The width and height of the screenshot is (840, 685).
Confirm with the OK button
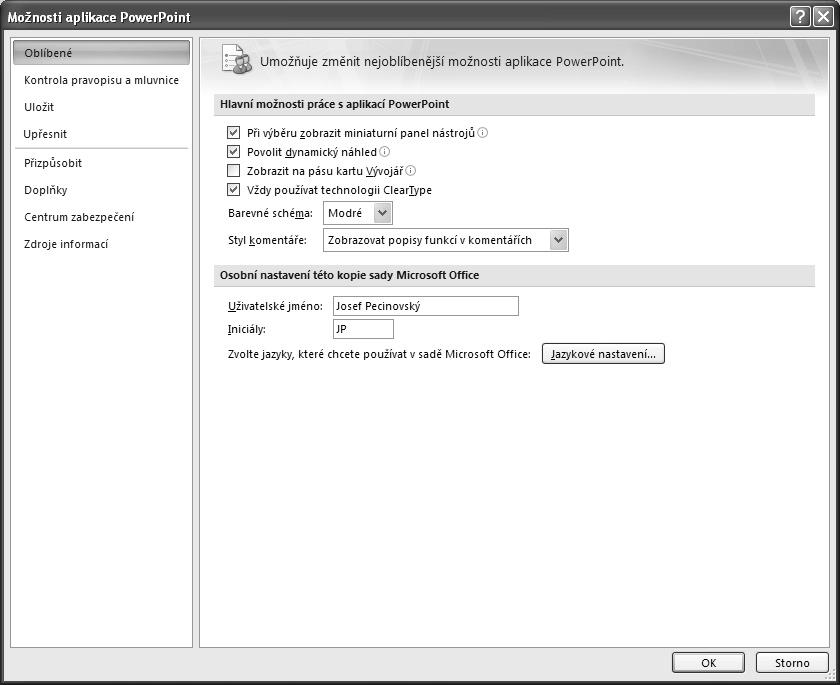pos(708,663)
